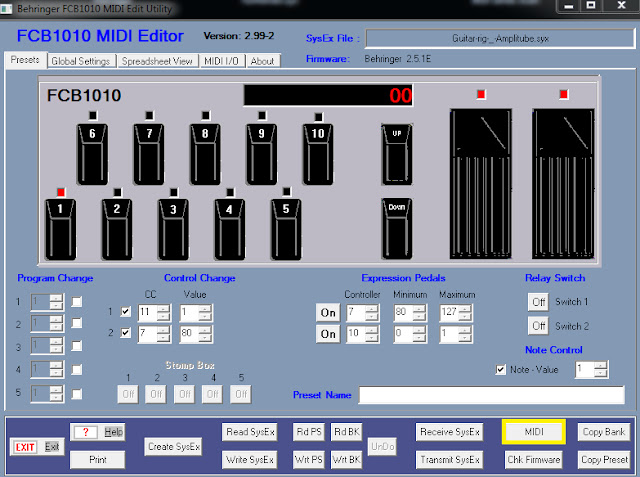Click the UP bank pedal
The height and width of the screenshot is (477, 640).
point(397,154)
